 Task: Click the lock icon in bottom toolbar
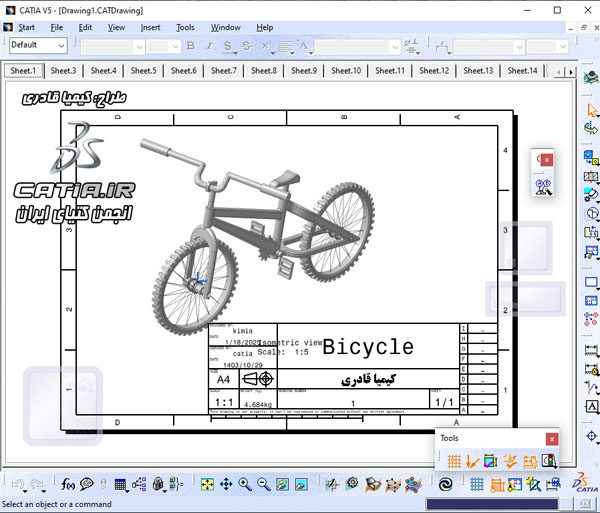click(158, 484)
